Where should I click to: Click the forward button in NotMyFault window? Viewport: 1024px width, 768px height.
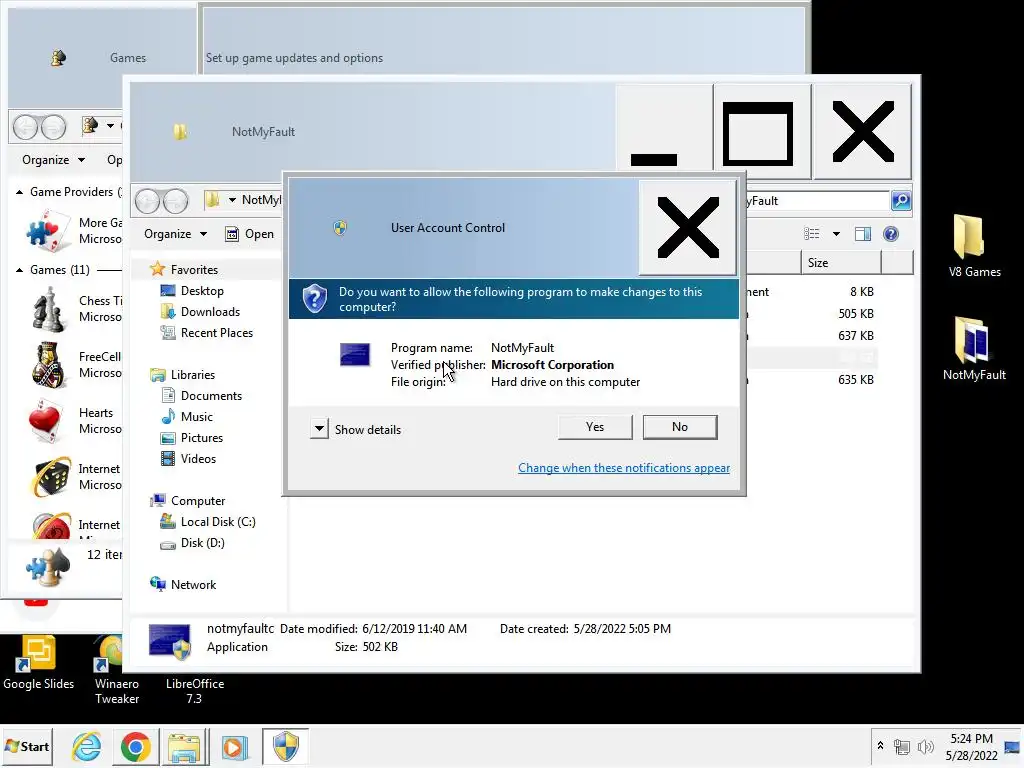click(x=175, y=200)
